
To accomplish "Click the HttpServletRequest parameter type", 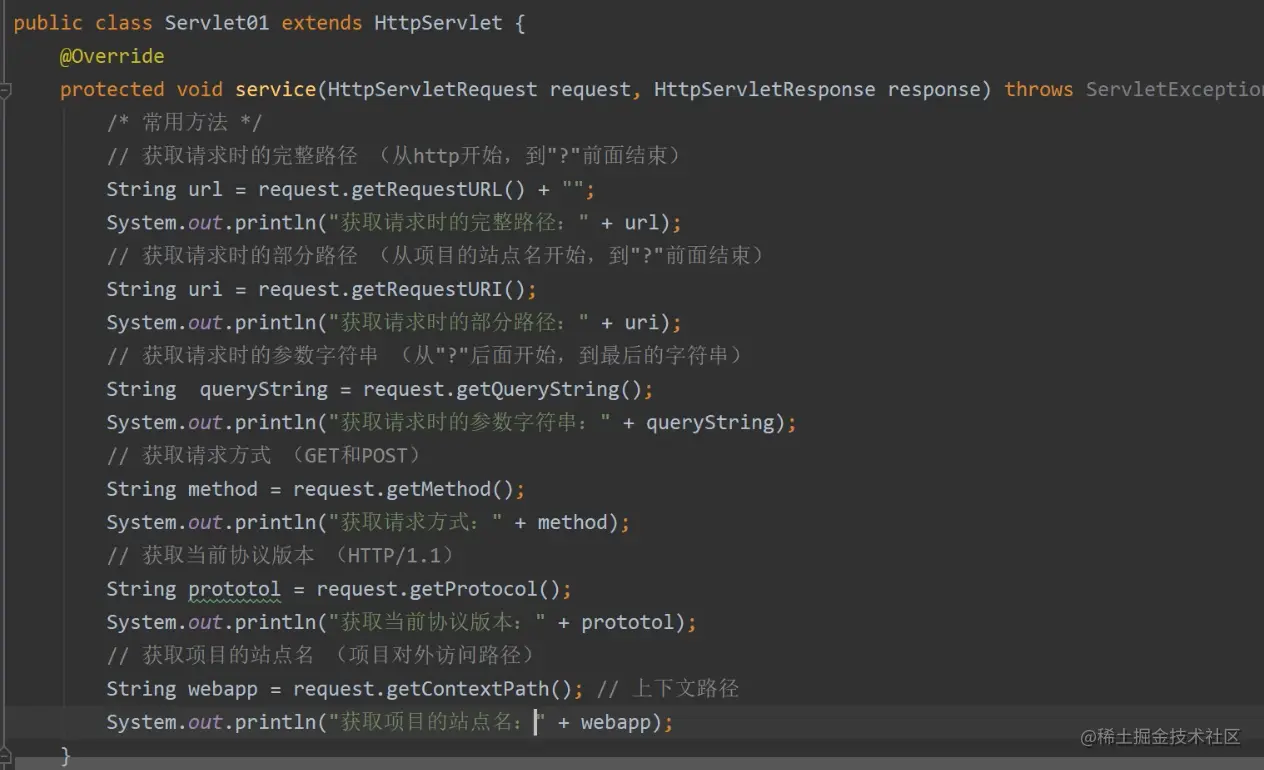I will (432, 89).
